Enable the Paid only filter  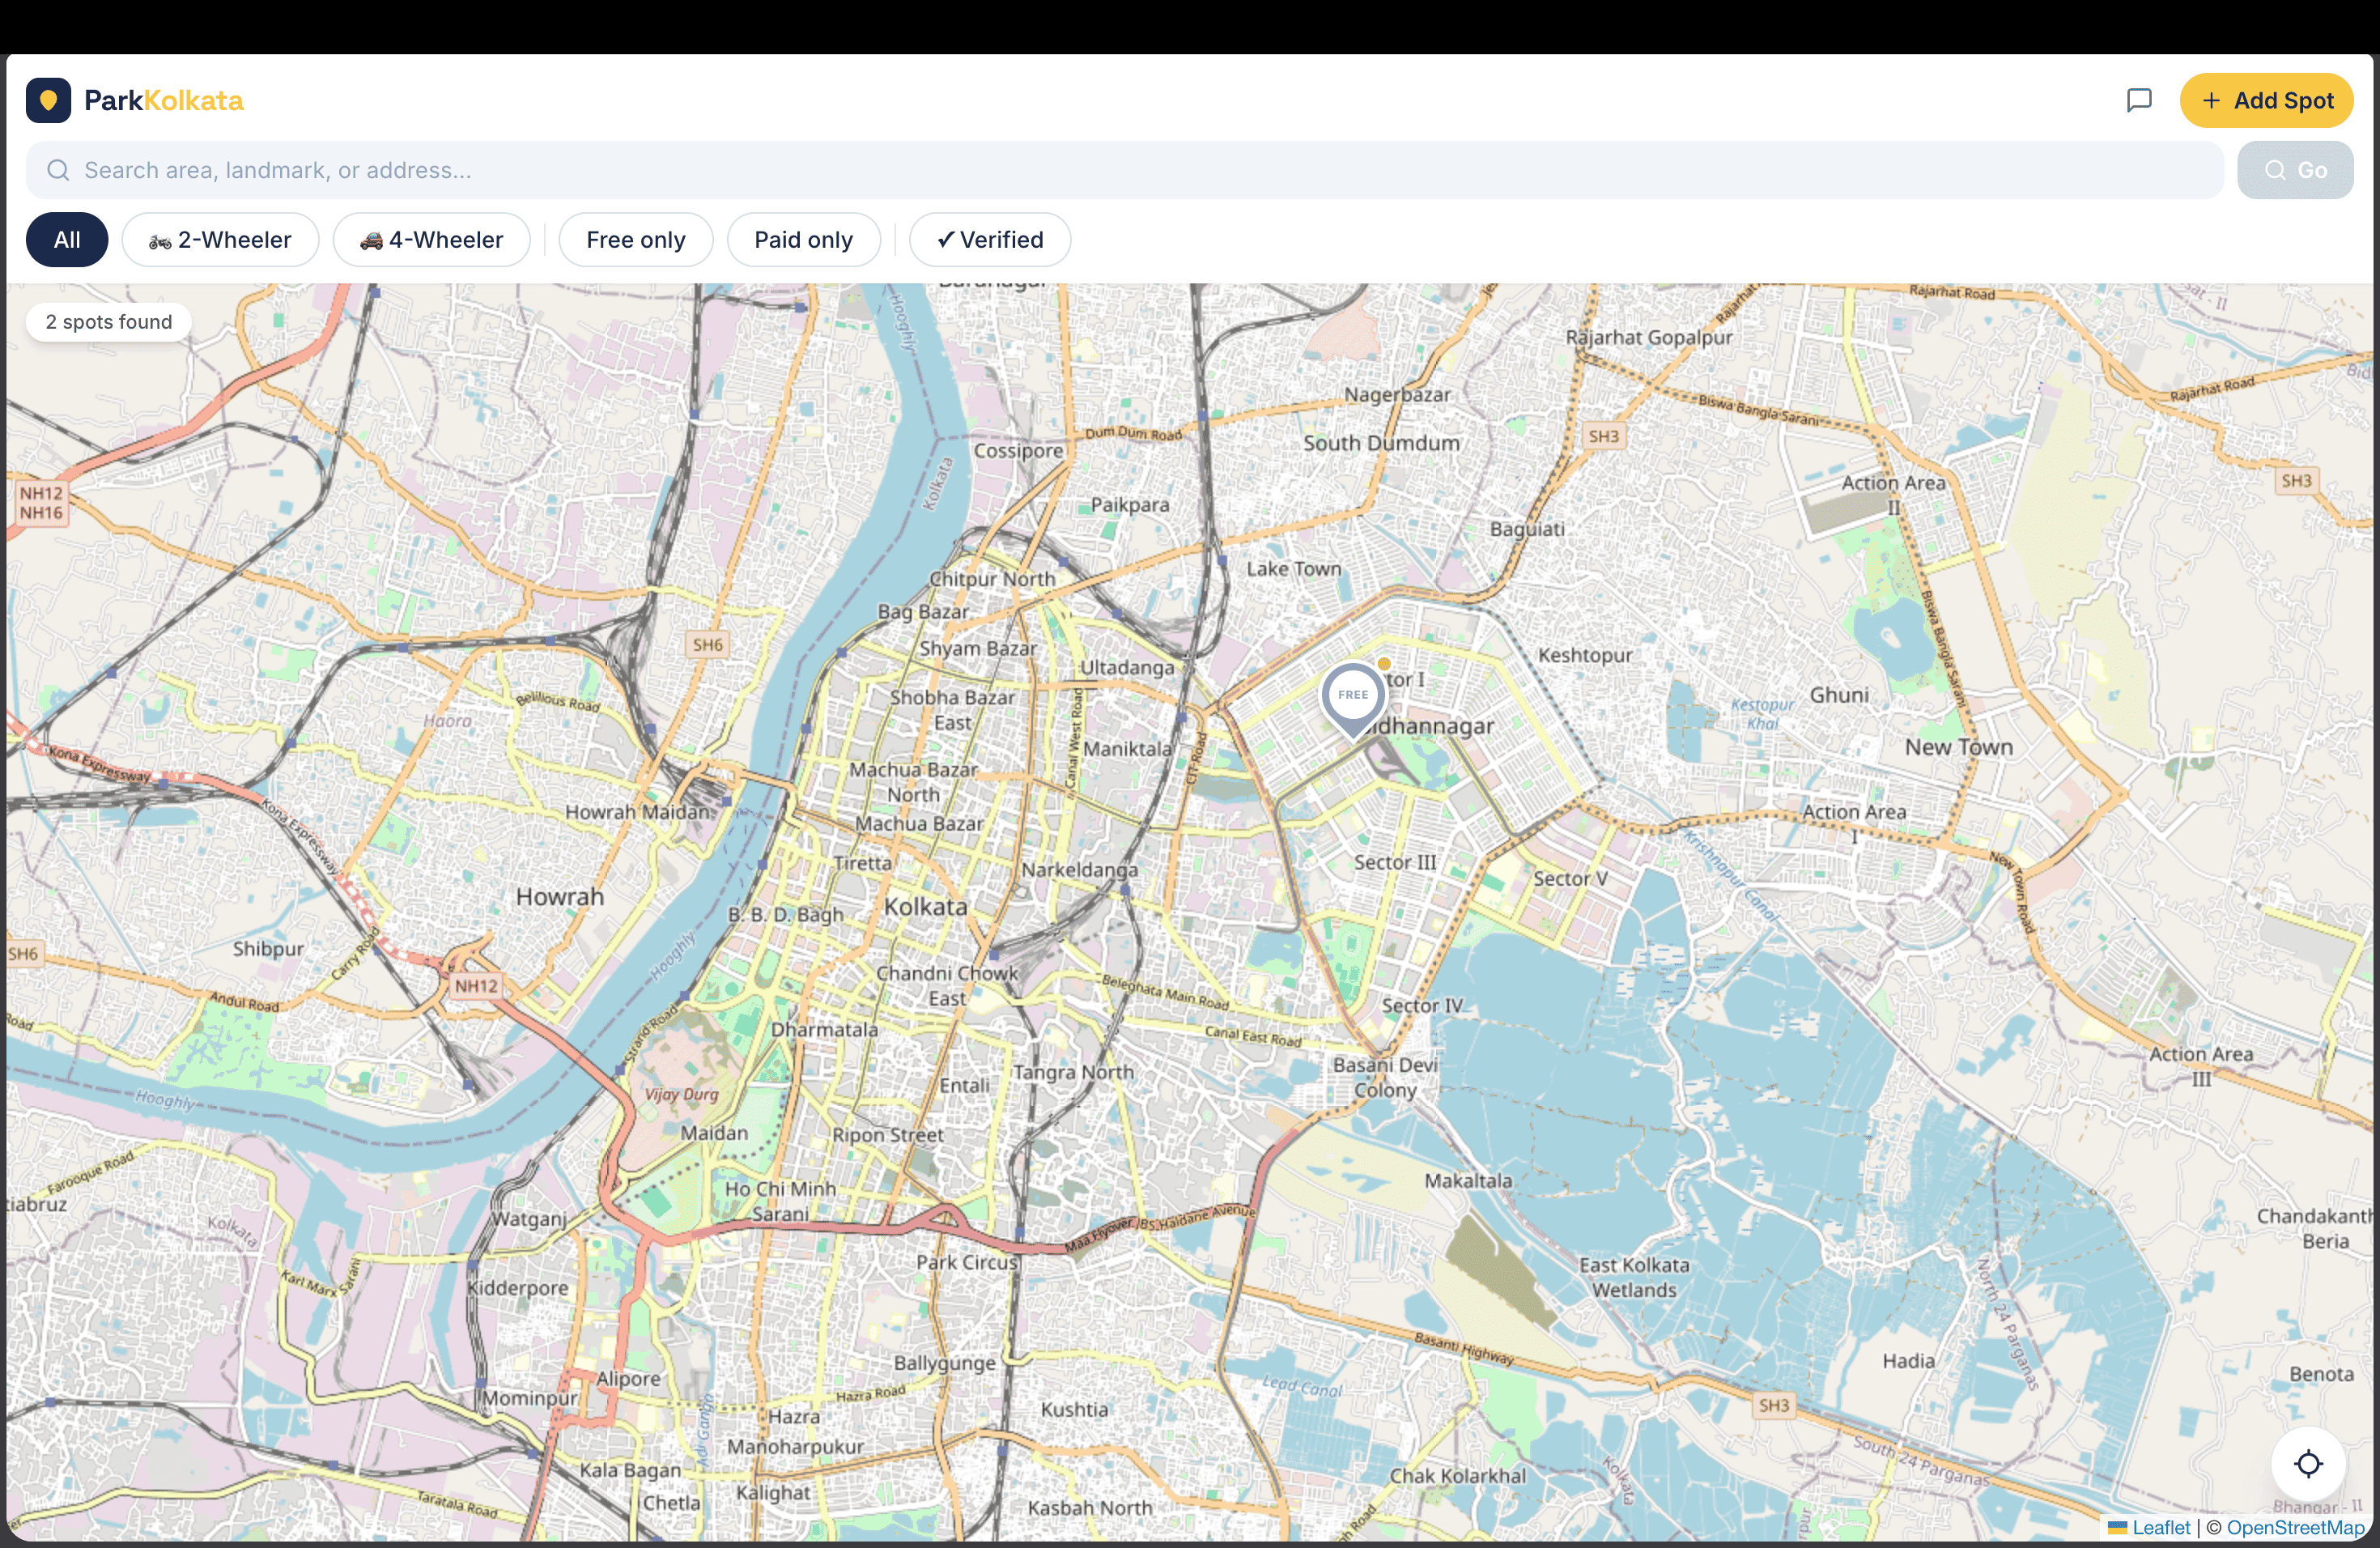pos(804,240)
